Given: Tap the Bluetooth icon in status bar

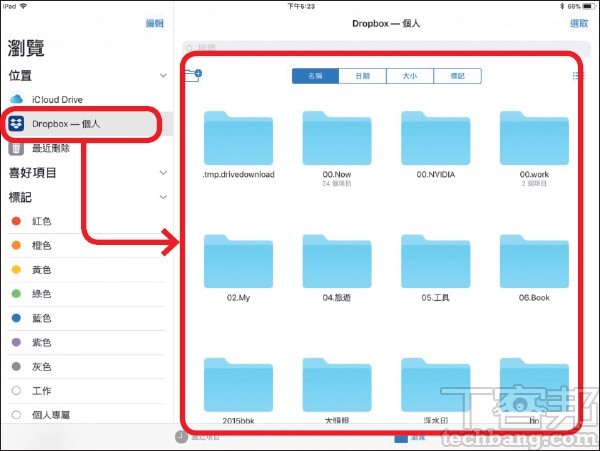Looking at the screenshot, I should (x=562, y=6).
